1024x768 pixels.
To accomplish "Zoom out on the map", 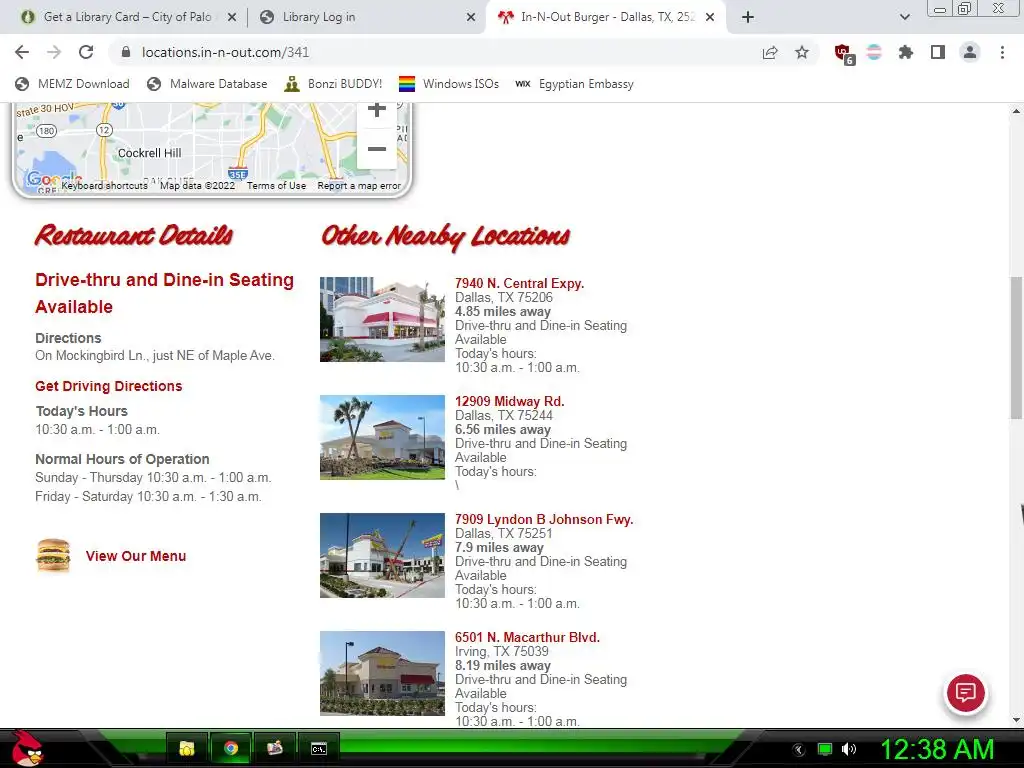I will click(376, 149).
